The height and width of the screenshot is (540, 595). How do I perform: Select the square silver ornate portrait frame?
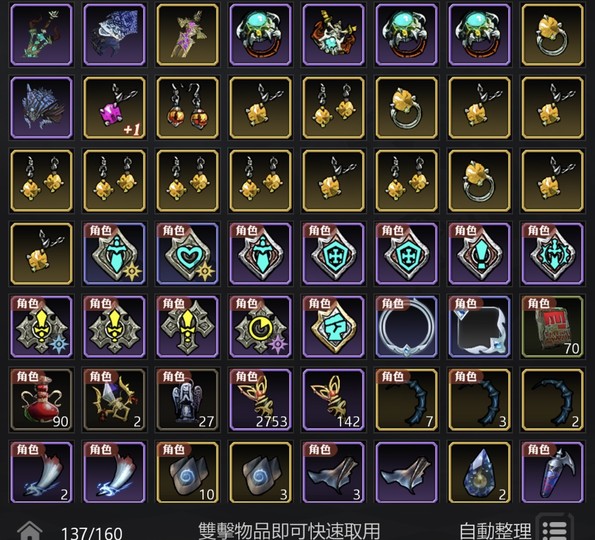click(x=480, y=327)
